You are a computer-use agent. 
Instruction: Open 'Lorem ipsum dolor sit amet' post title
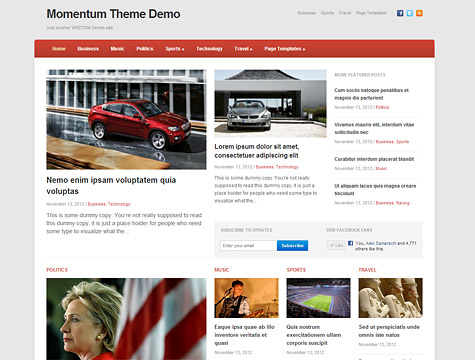(257, 151)
